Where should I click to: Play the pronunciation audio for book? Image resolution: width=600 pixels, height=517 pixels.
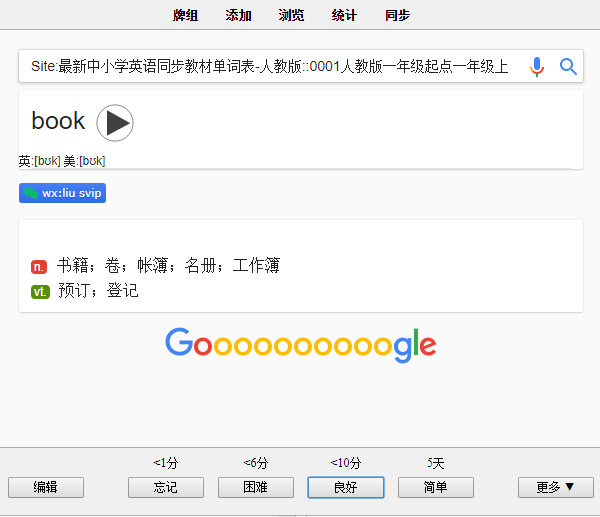click(115, 123)
